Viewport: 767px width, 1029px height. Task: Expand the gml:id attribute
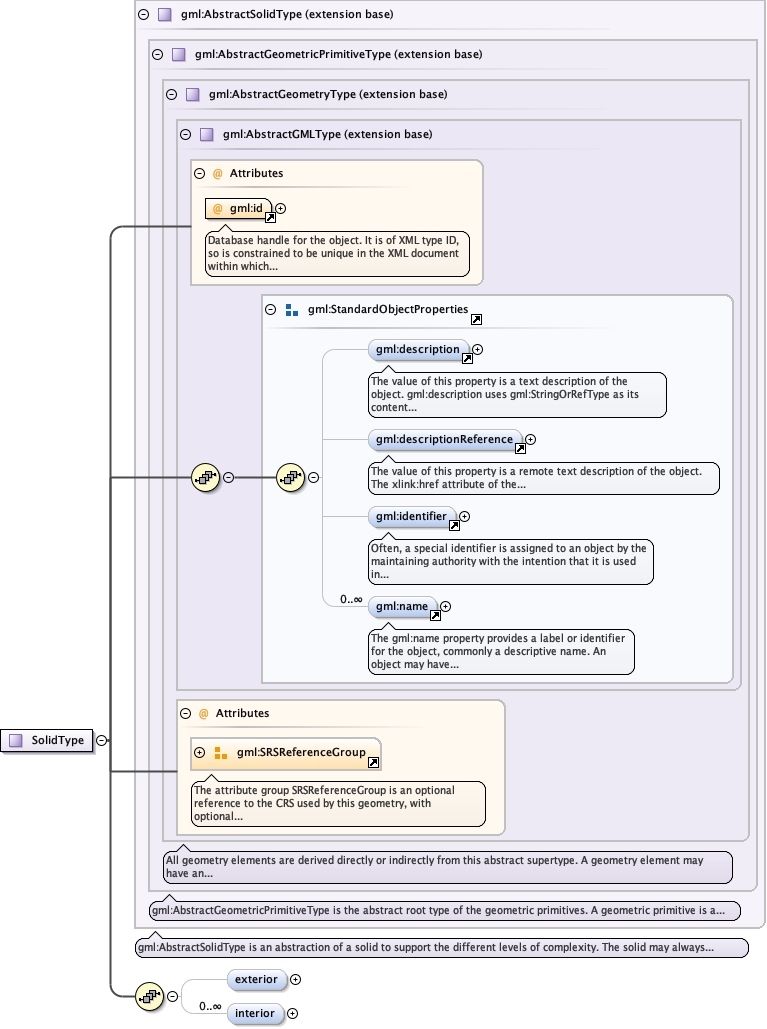click(281, 209)
